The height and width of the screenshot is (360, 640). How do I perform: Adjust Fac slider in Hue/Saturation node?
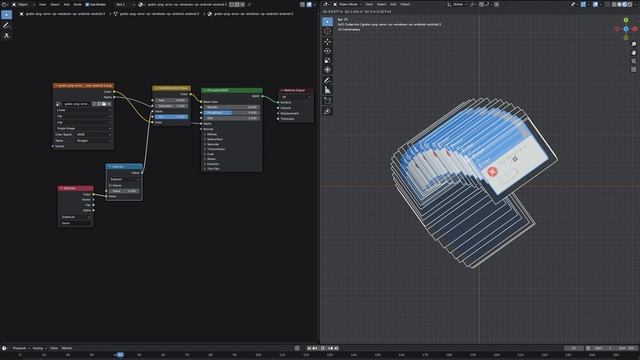tap(171, 117)
